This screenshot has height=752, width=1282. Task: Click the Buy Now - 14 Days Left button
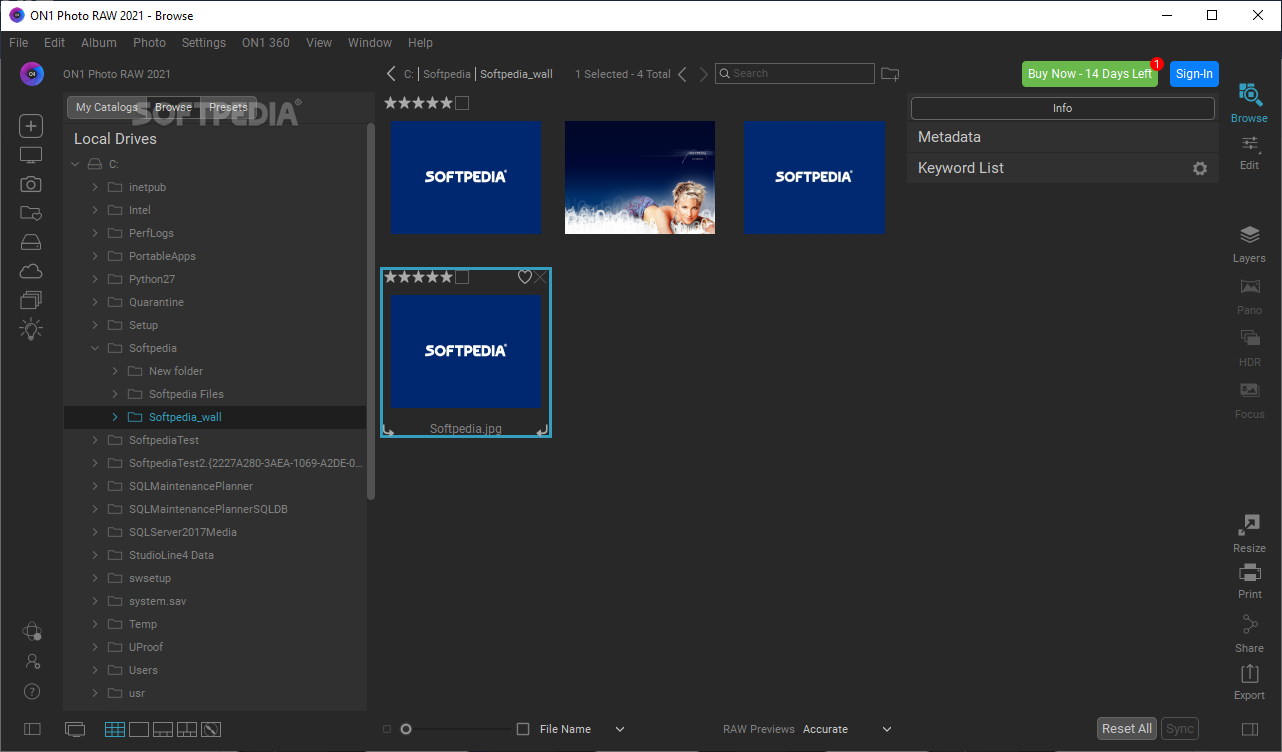point(1090,74)
